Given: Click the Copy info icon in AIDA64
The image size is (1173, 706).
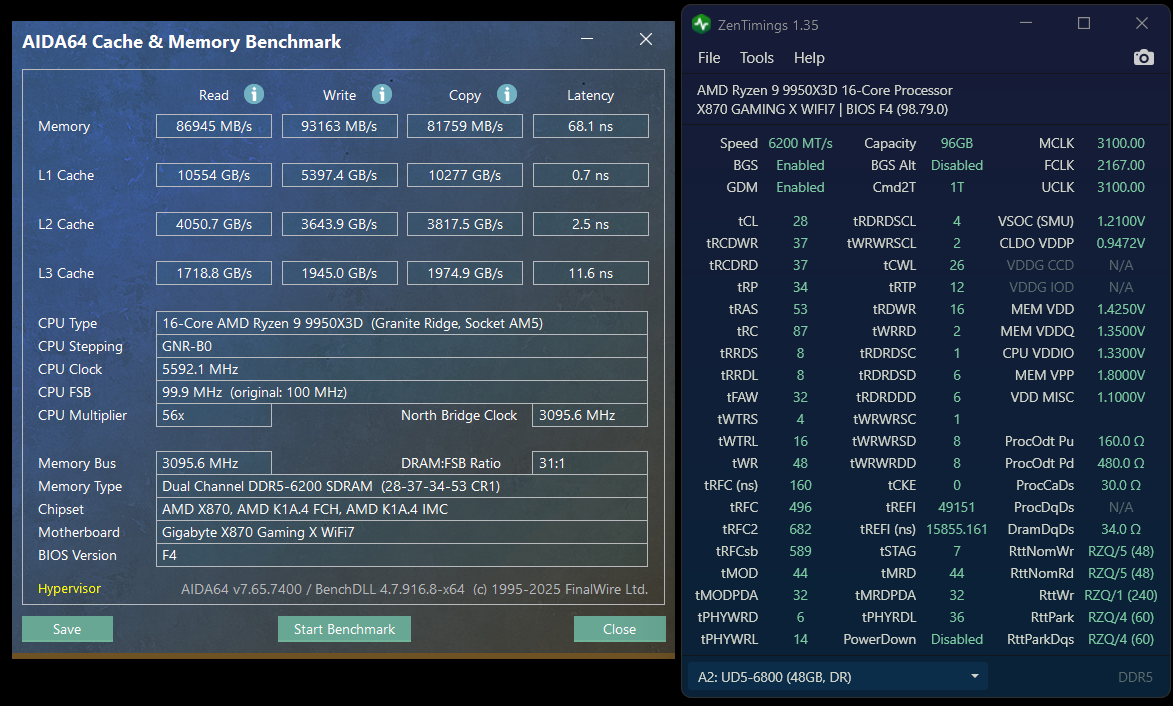Looking at the screenshot, I should tap(507, 94).
